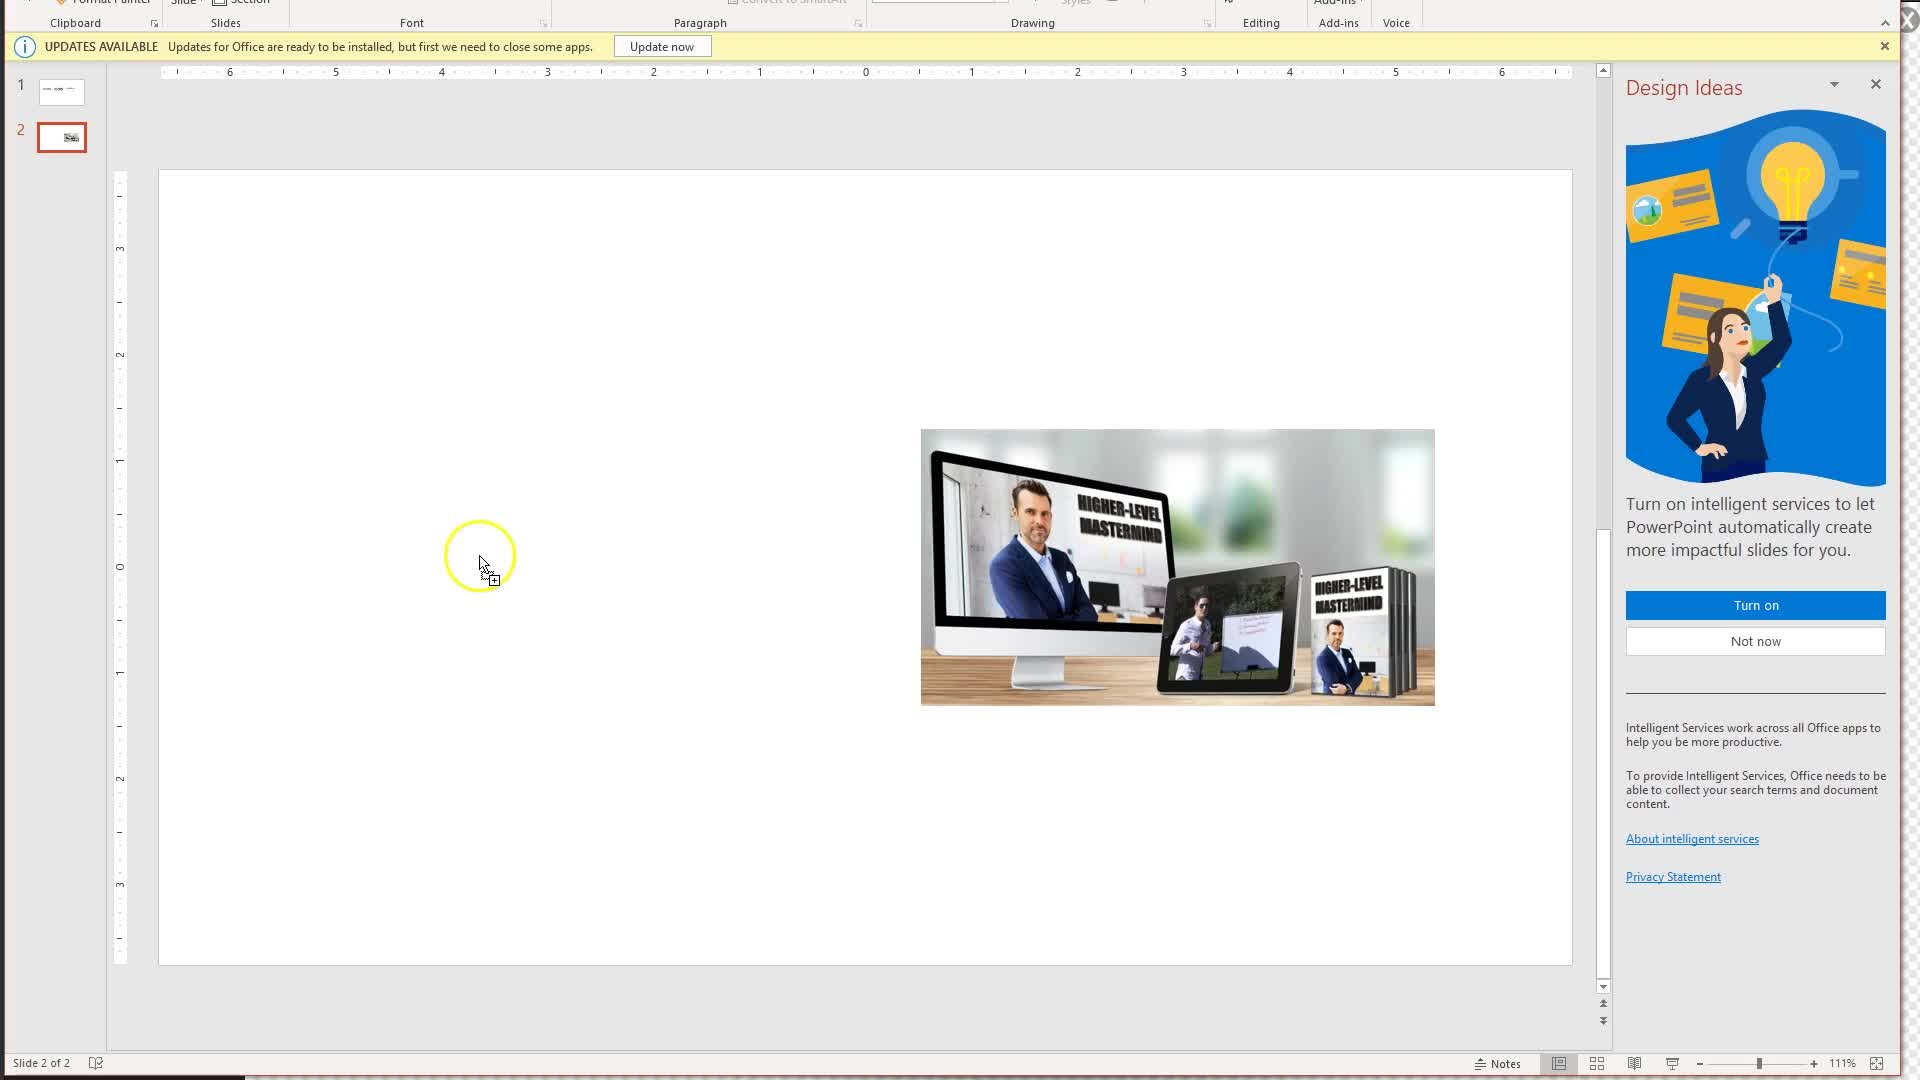Click the zoom in plus icon
Image resolution: width=1920 pixels, height=1080 pixels.
pyautogui.click(x=1814, y=1064)
